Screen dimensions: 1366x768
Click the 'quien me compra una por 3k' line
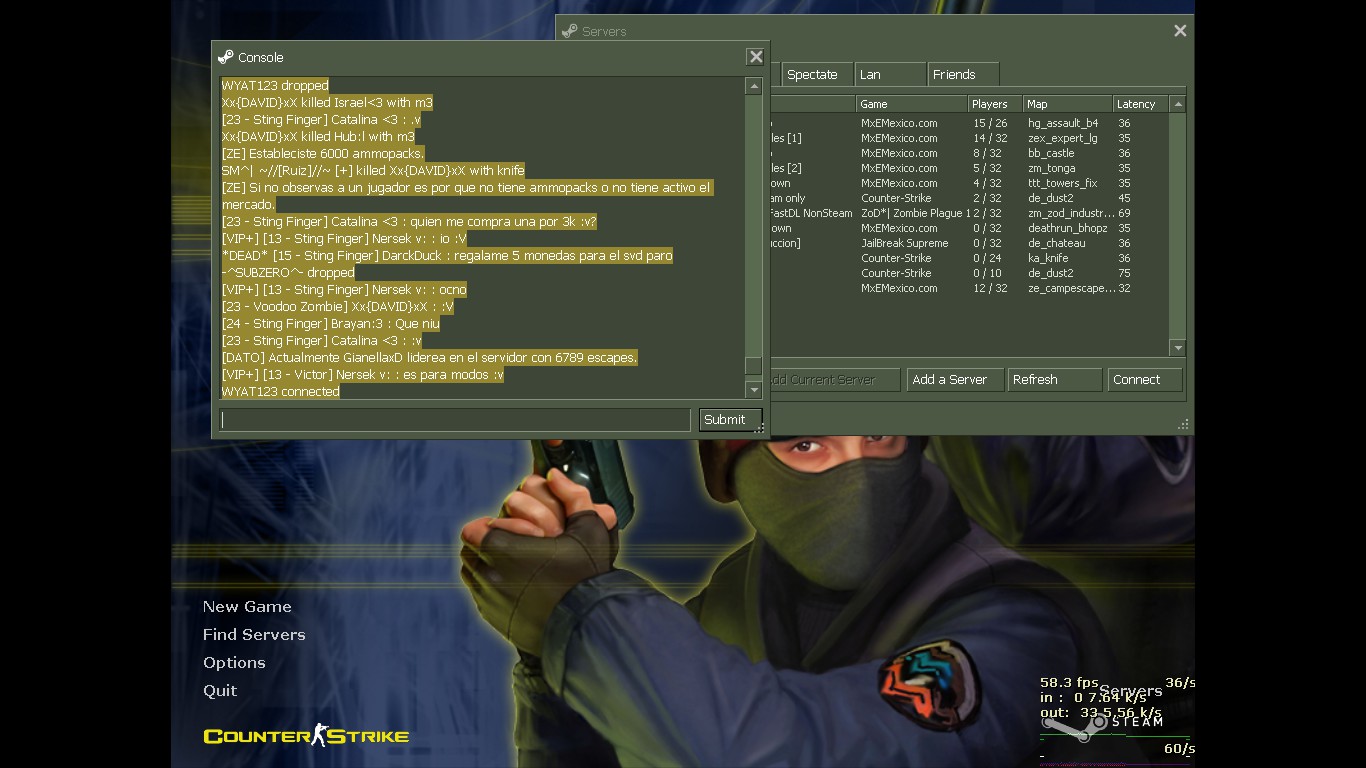[x=409, y=222]
